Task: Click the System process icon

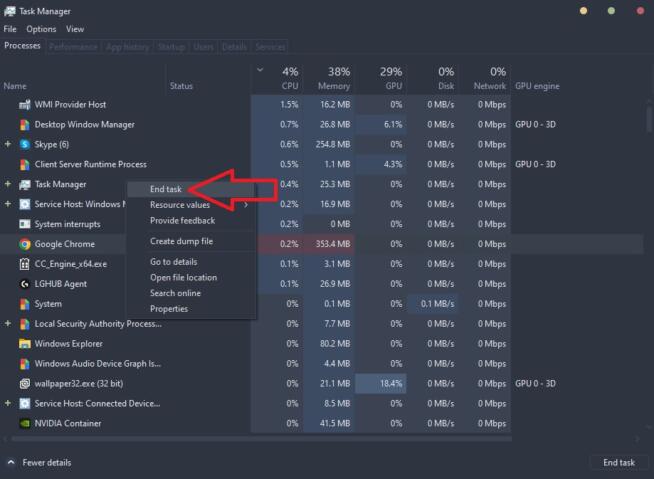Action: [25, 304]
